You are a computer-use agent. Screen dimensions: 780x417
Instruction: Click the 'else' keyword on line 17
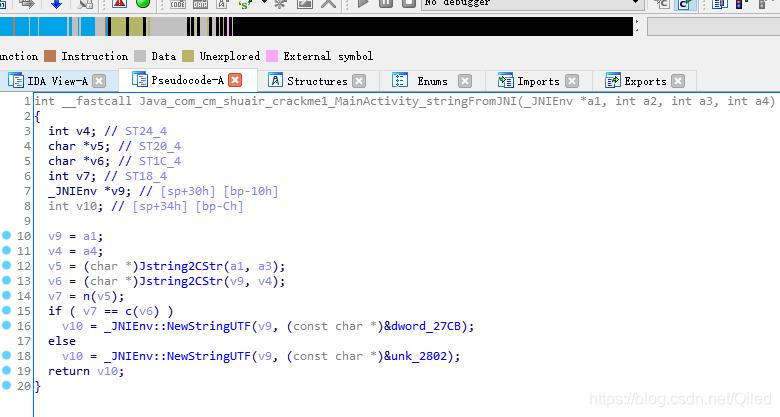(x=62, y=341)
